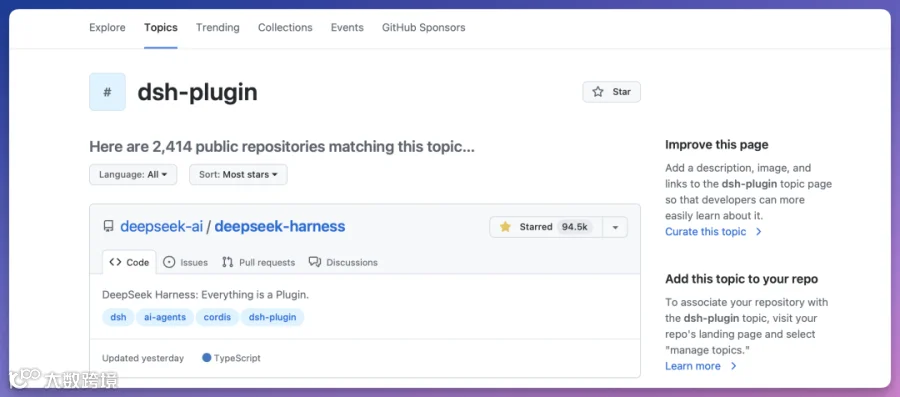Switch to the Trending tab
The image size is (900, 397).
point(218,28)
